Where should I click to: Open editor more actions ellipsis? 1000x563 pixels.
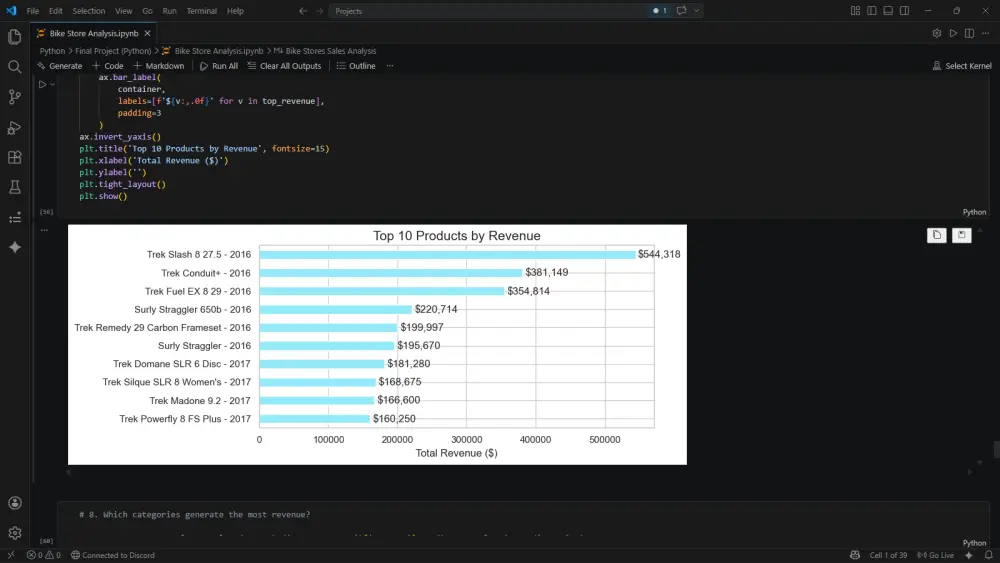point(985,33)
